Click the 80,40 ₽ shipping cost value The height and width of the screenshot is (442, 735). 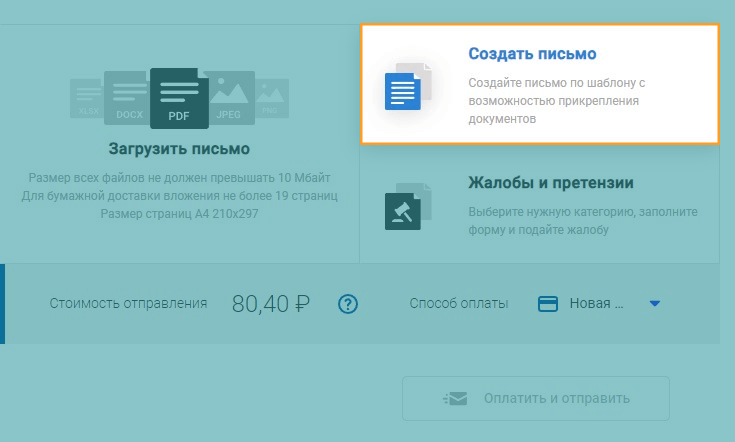(x=270, y=304)
